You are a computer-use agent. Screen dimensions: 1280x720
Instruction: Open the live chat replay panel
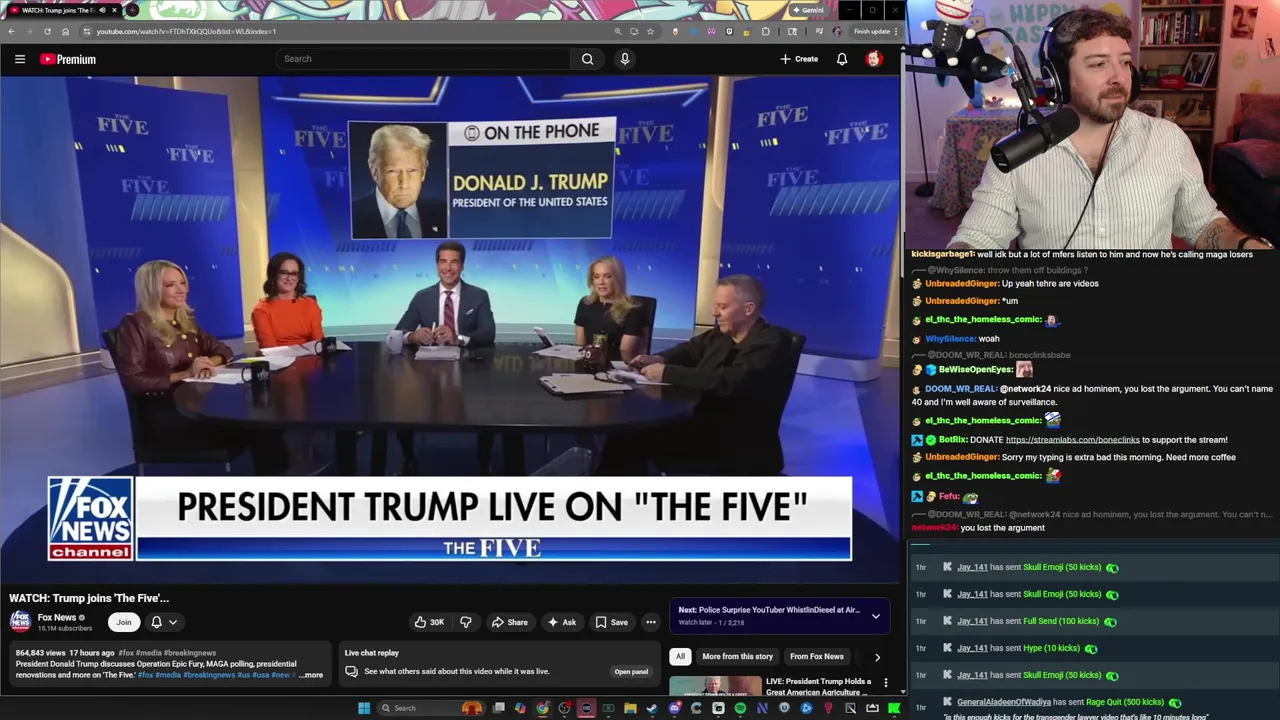pyautogui.click(x=631, y=672)
